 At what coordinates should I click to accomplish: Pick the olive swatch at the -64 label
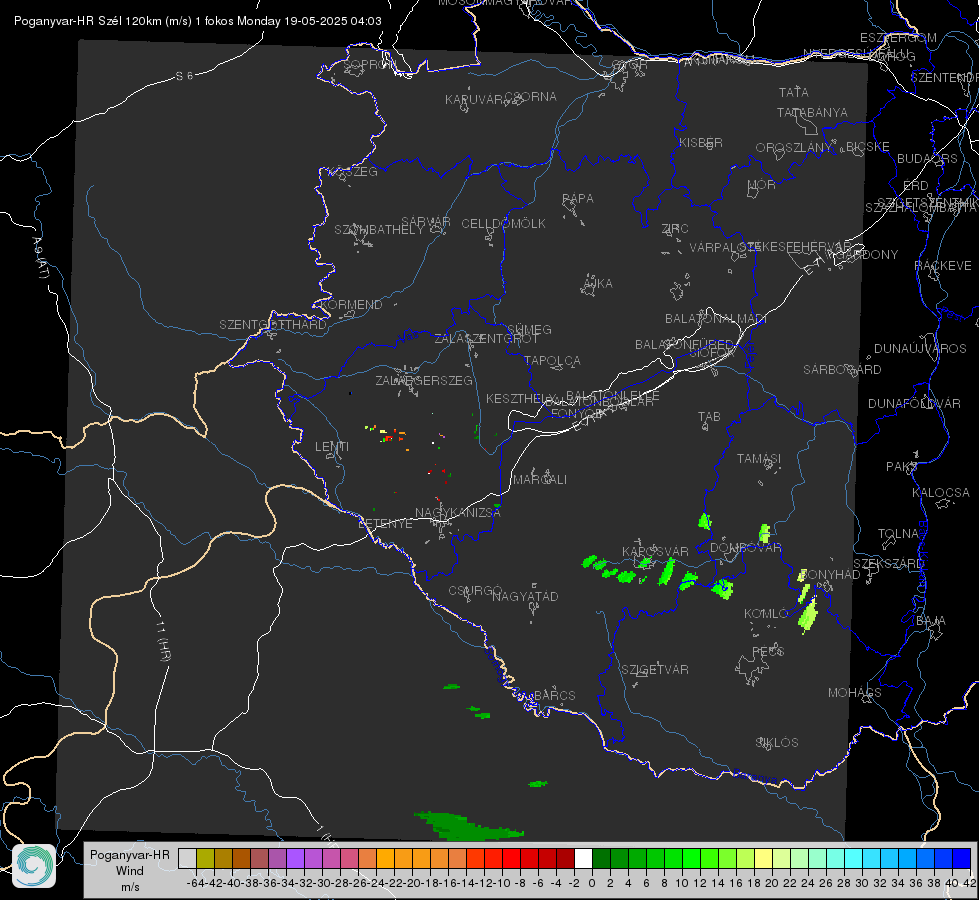[x=205, y=858]
